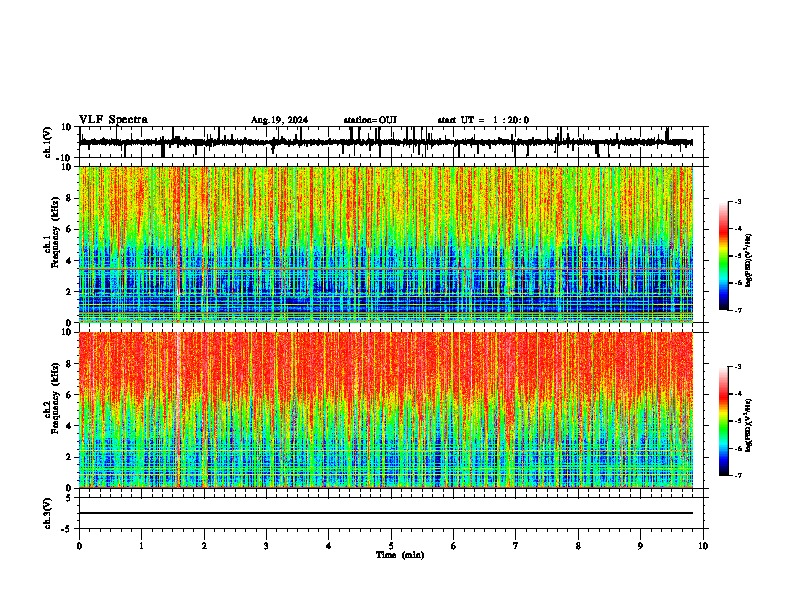792x612 pixels.
Task: Click time axis tick label "10"
Action: [703, 546]
